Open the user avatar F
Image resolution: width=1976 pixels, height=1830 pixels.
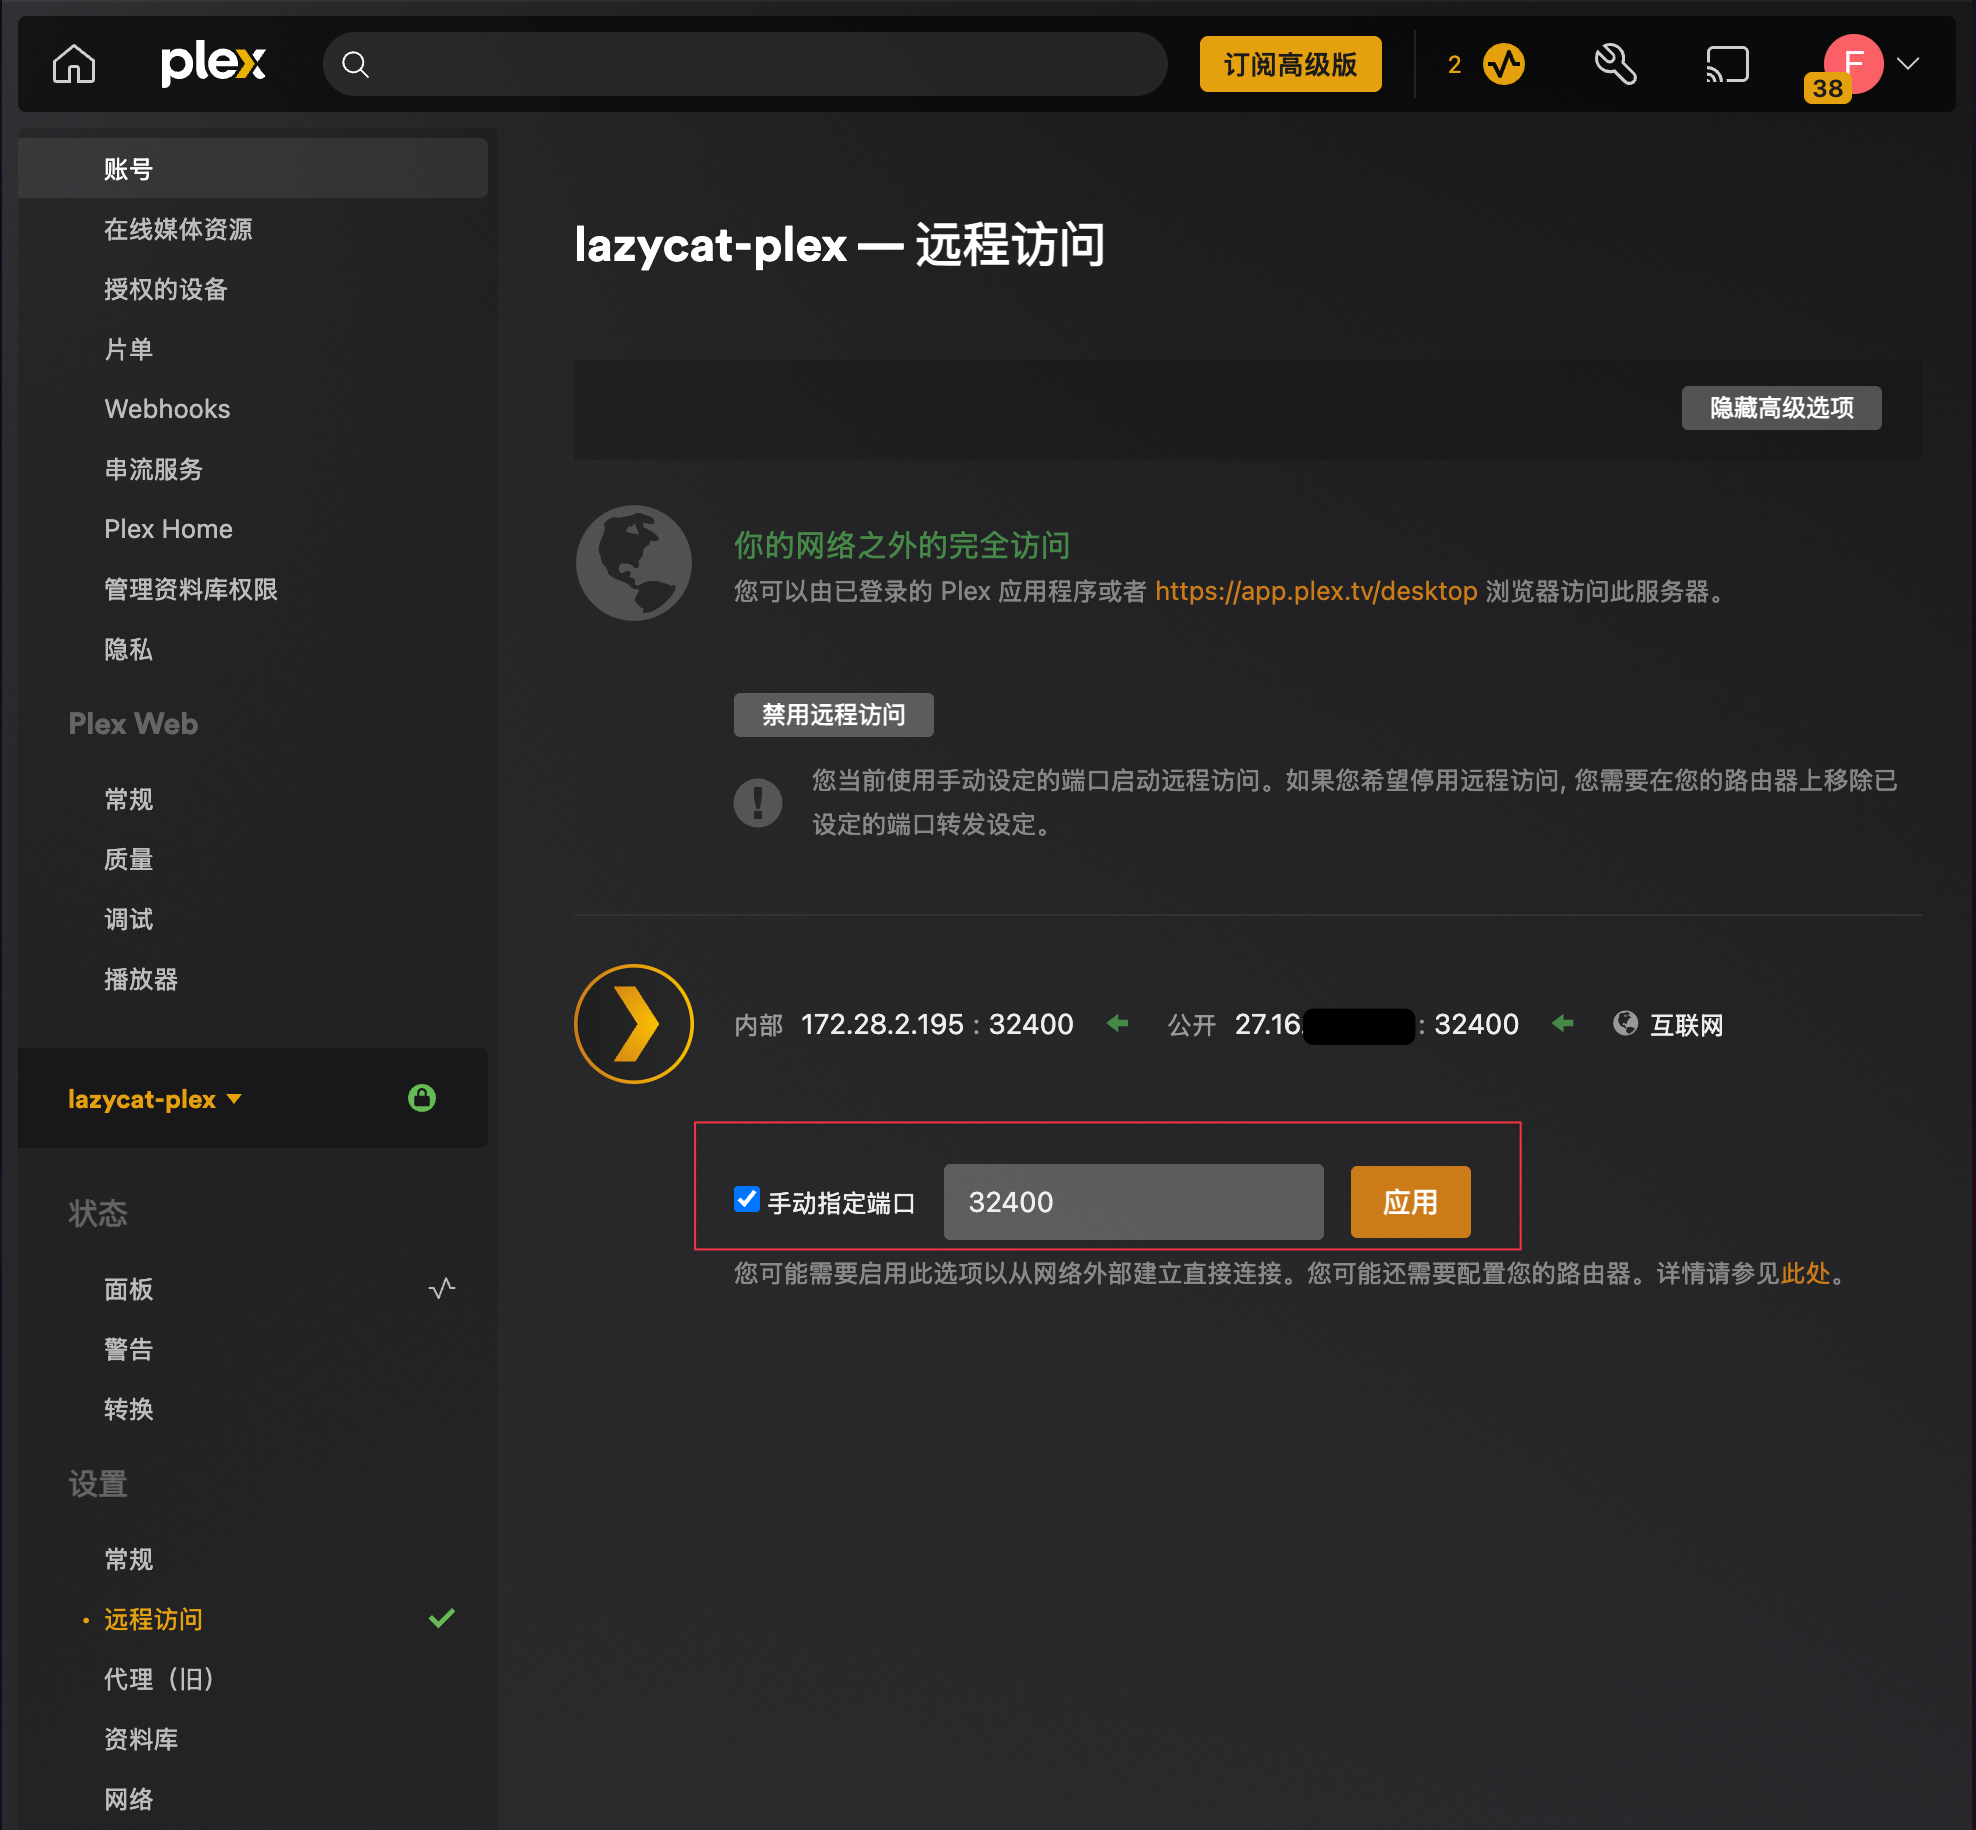tap(1855, 63)
